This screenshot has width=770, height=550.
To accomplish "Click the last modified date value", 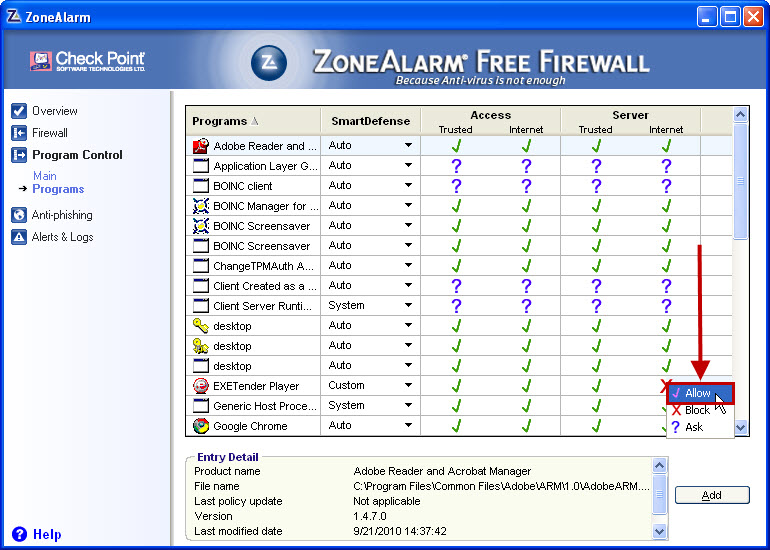I will click(400, 531).
